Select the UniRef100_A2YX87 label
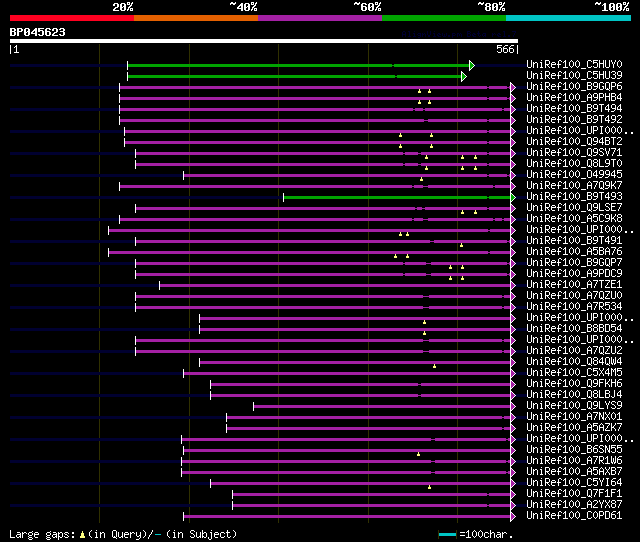Screen dimensions: 640x542 (574, 505)
